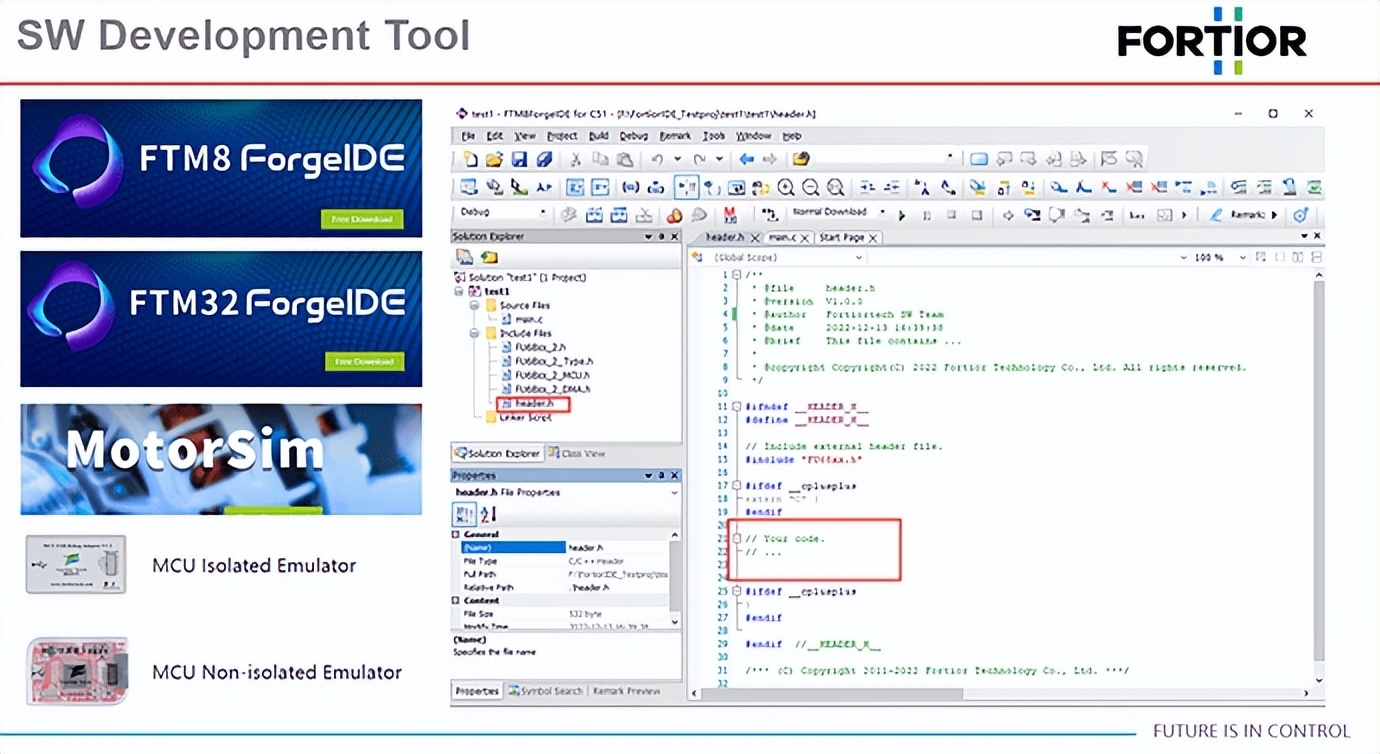Click the MCU Non-isolated Emulator thumbnail image
1380x754 pixels.
click(77, 670)
